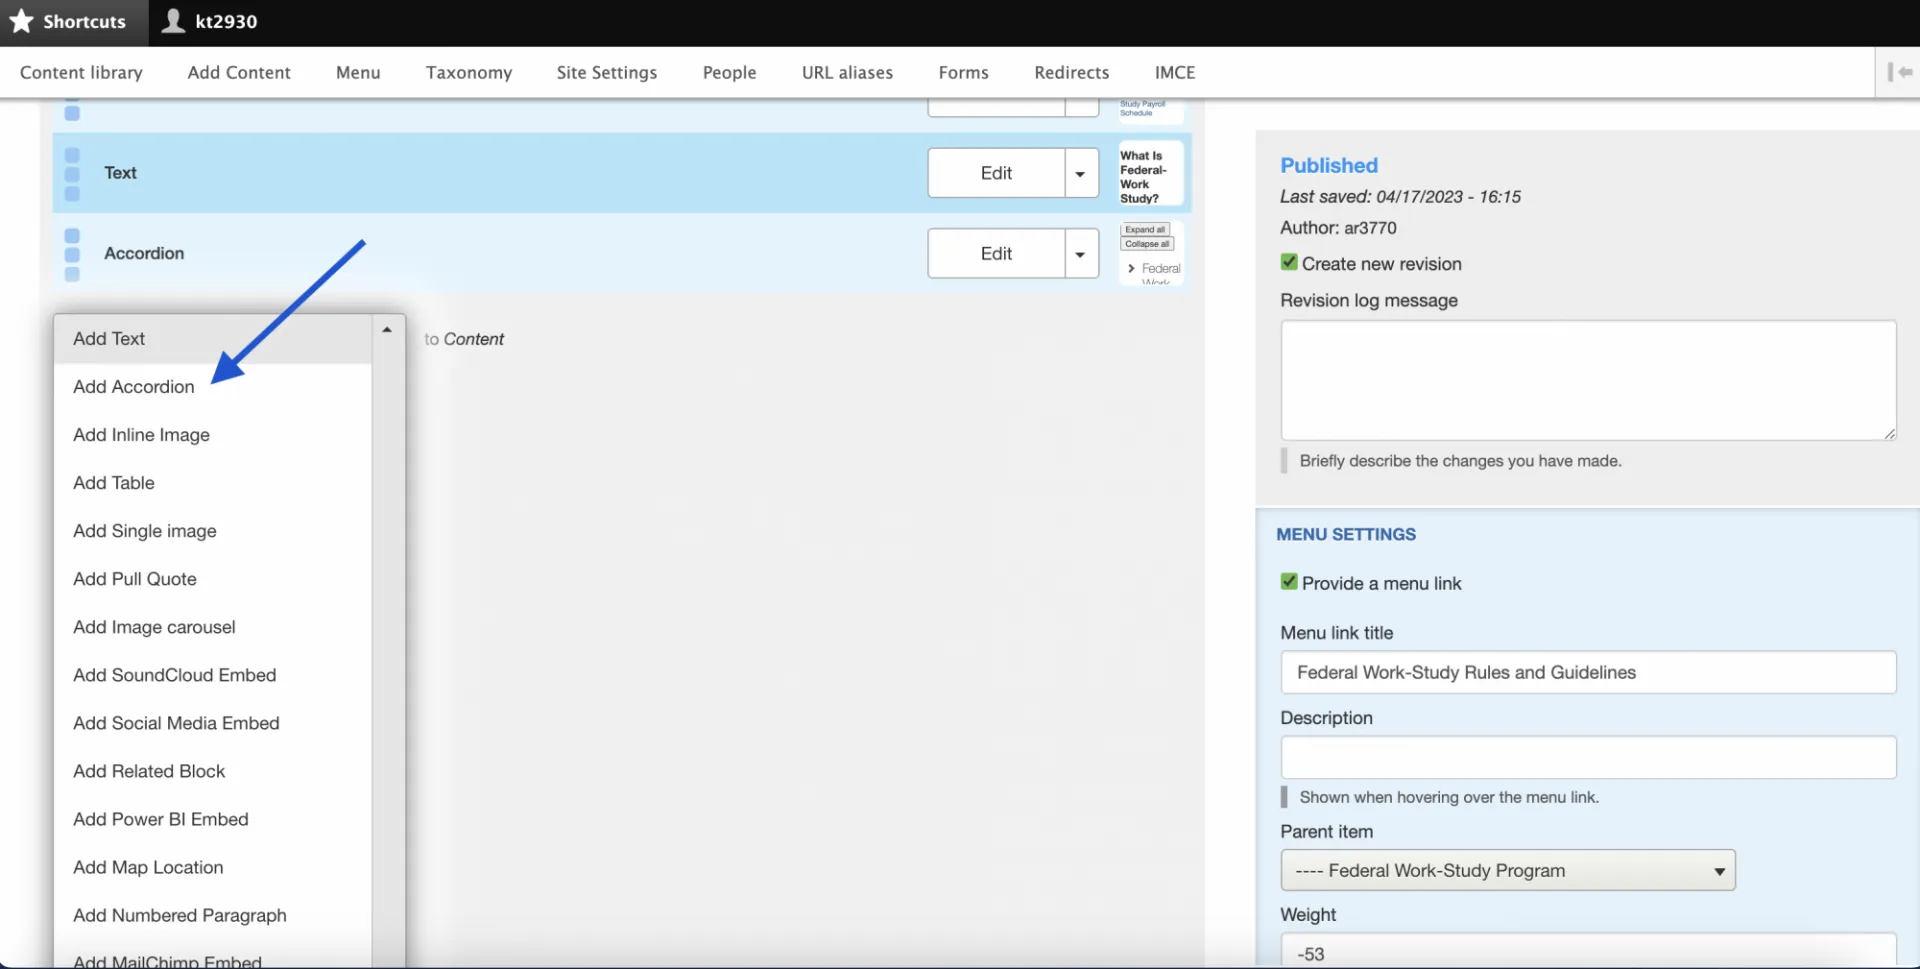
Task: Pick Add Map Location option
Action: click(x=213, y=867)
